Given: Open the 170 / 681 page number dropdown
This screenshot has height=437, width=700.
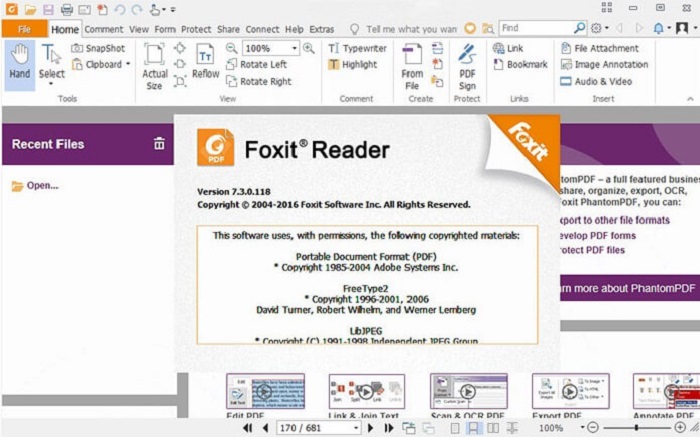Looking at the screenshot, I should point(356,428).
